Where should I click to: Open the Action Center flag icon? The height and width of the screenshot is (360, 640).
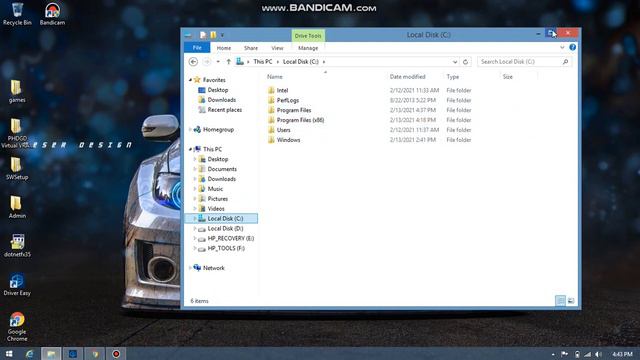click(564, 354)
